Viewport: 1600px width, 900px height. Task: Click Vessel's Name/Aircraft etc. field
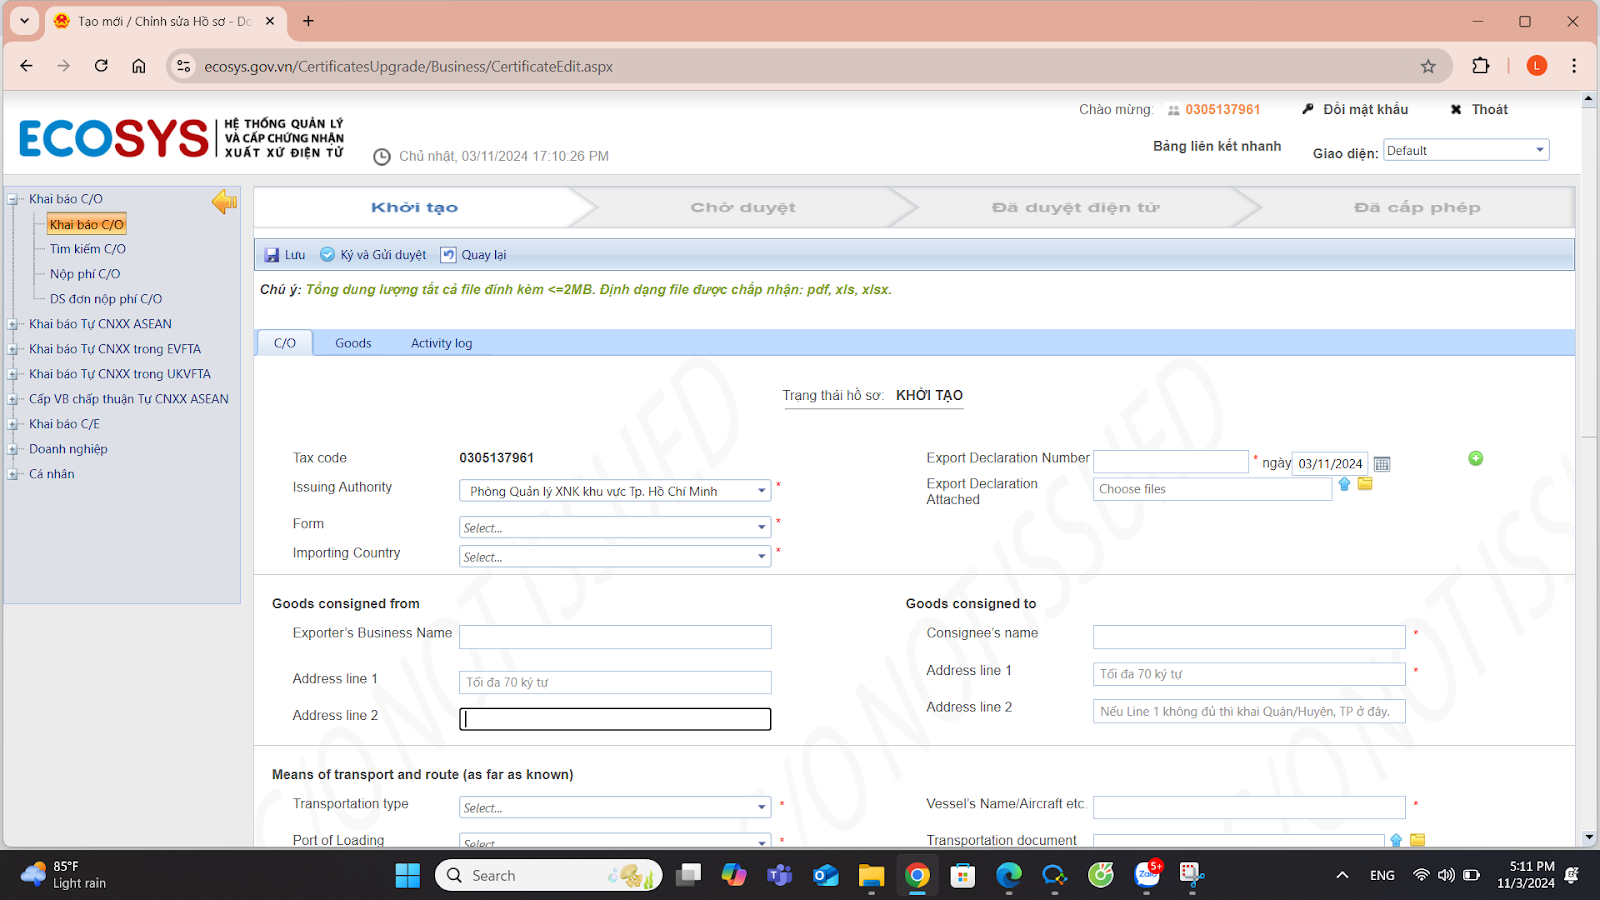coord(1249,807)
